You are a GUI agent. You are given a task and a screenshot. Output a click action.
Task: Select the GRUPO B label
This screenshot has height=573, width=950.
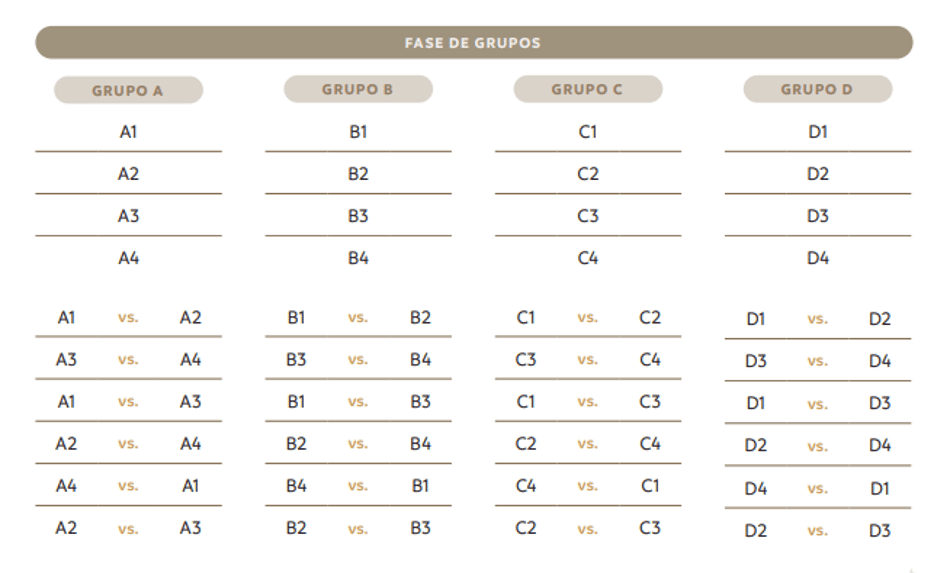point(358,89)
